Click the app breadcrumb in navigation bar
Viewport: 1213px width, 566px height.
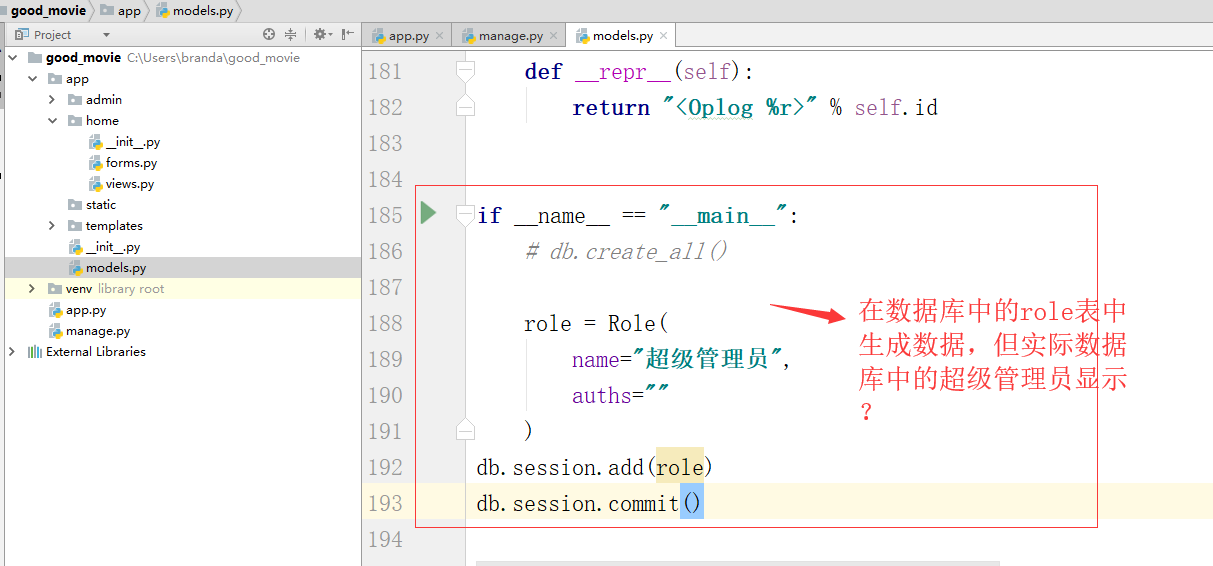(129, 11)
